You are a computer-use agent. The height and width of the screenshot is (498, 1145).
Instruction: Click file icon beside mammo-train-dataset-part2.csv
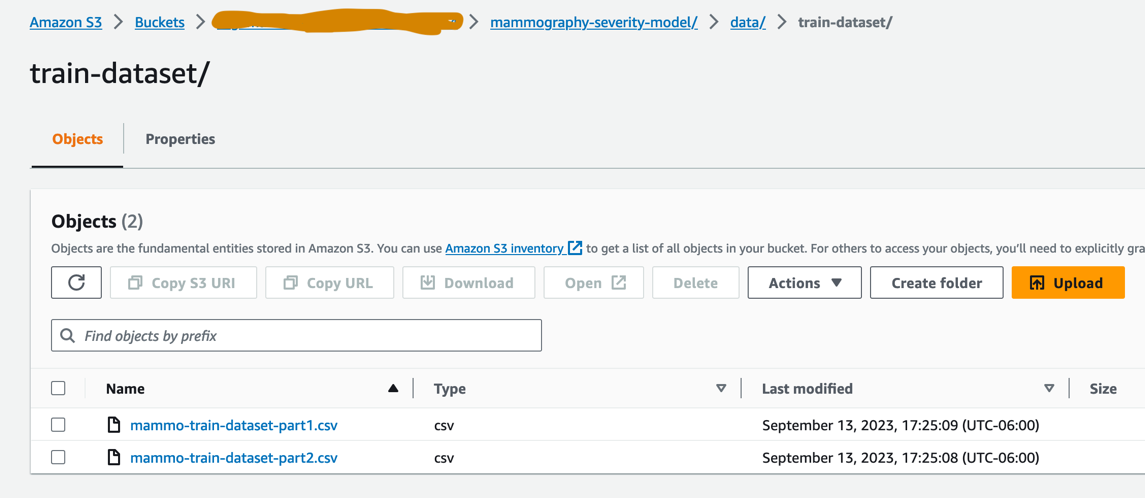click(x=114, y=458)
